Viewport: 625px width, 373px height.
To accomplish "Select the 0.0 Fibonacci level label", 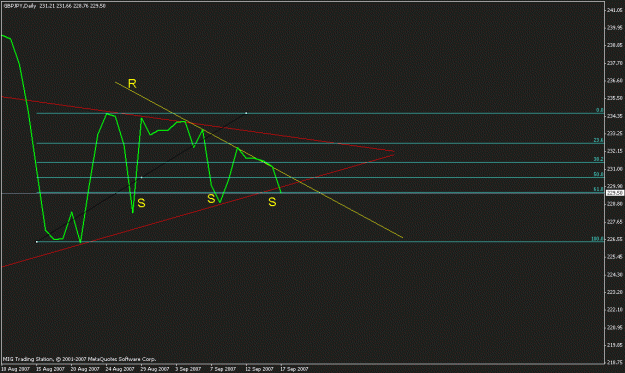I will (x=599, y=110).
